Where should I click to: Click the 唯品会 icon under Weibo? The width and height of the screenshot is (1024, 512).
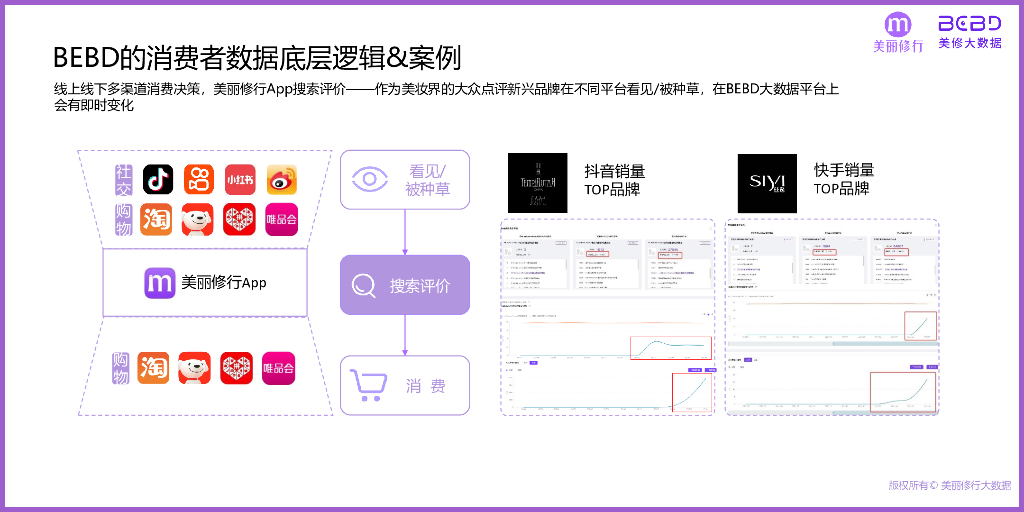coord(281,220)
